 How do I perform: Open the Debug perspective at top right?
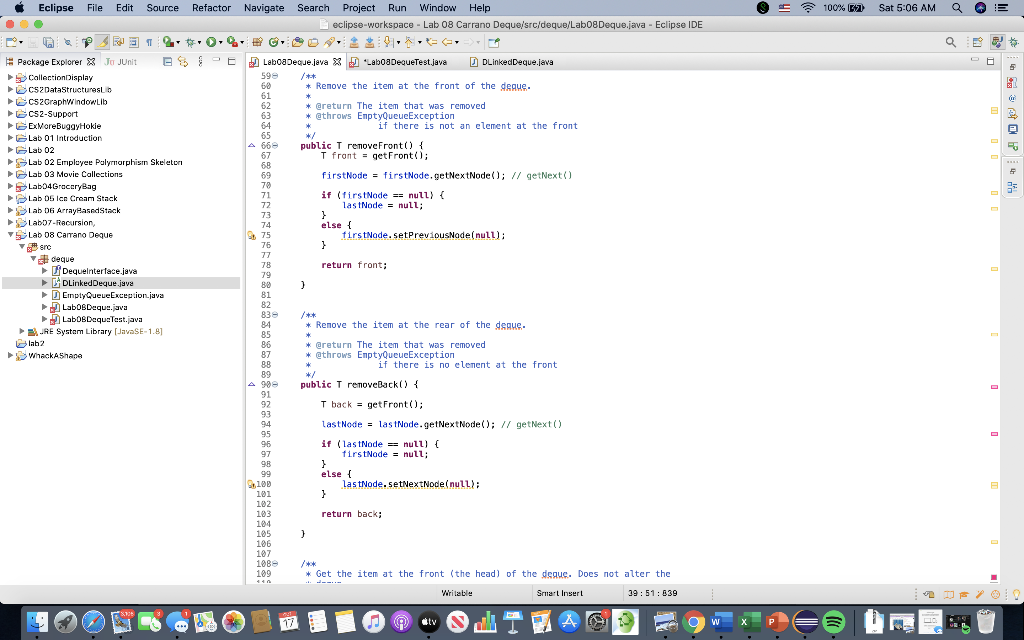click(x=1014, y=42)
